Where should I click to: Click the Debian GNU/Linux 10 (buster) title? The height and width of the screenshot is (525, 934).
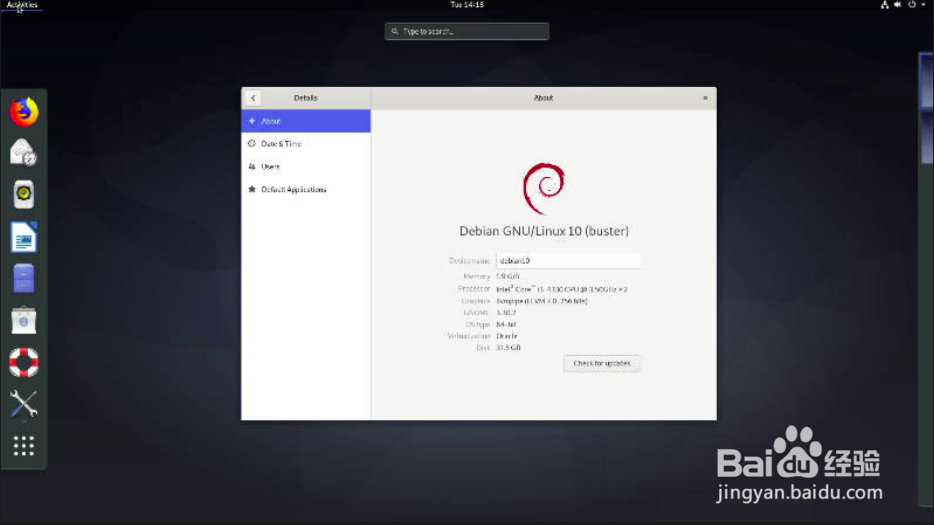(x=544, y=231)
